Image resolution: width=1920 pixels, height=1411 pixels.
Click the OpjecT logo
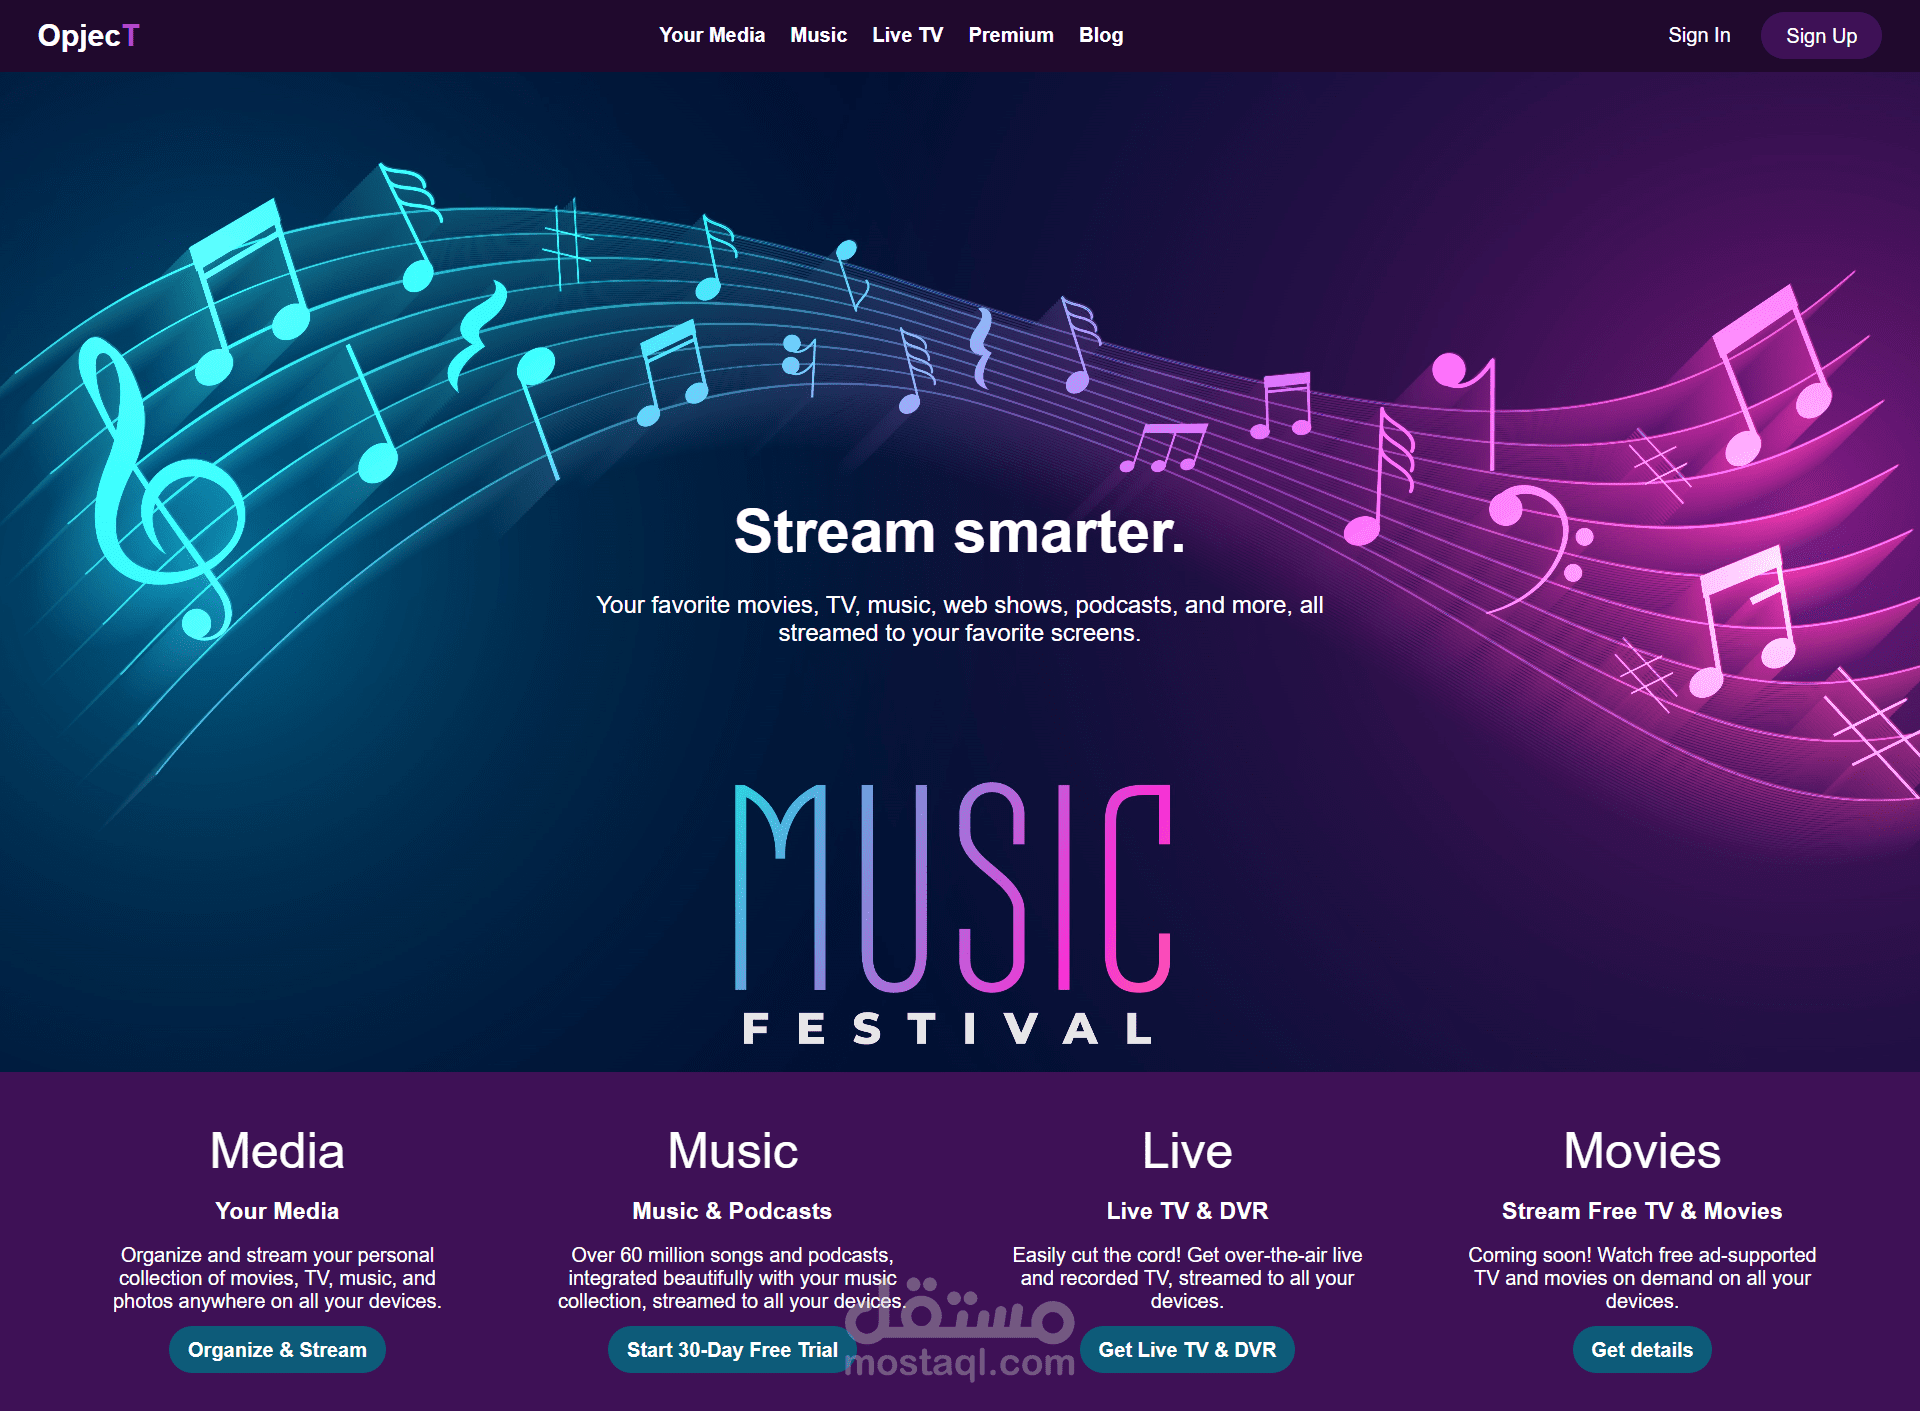[88, 36]
